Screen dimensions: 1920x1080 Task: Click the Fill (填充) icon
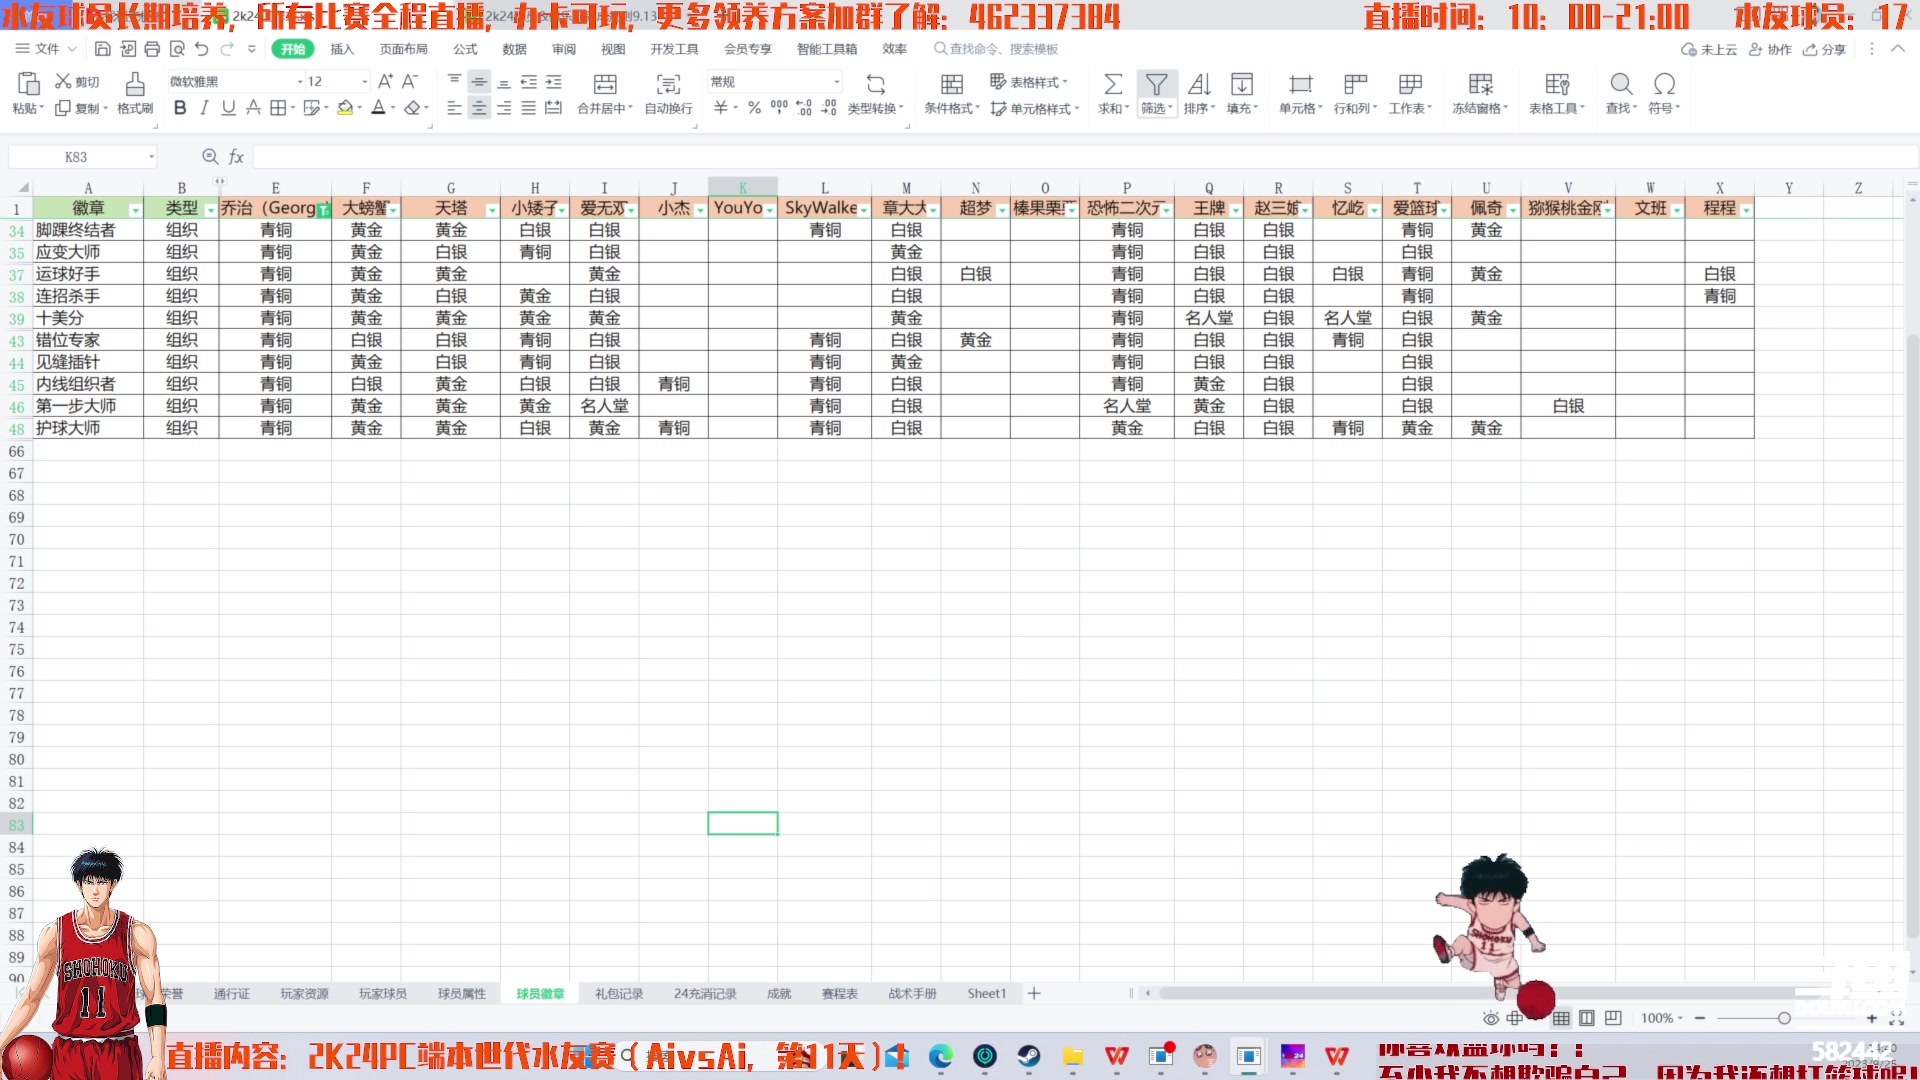pyautogui.click(x=1242, y=84)
